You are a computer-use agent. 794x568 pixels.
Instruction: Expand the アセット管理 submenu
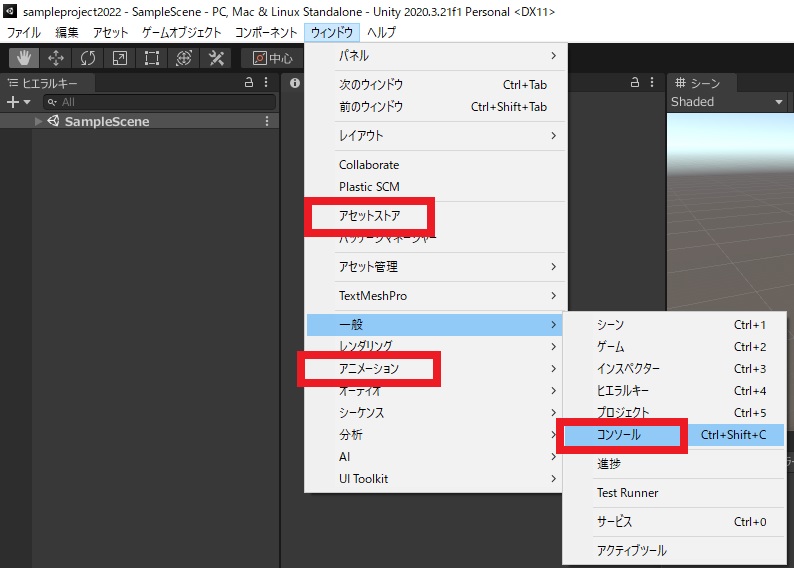[436, 267]
